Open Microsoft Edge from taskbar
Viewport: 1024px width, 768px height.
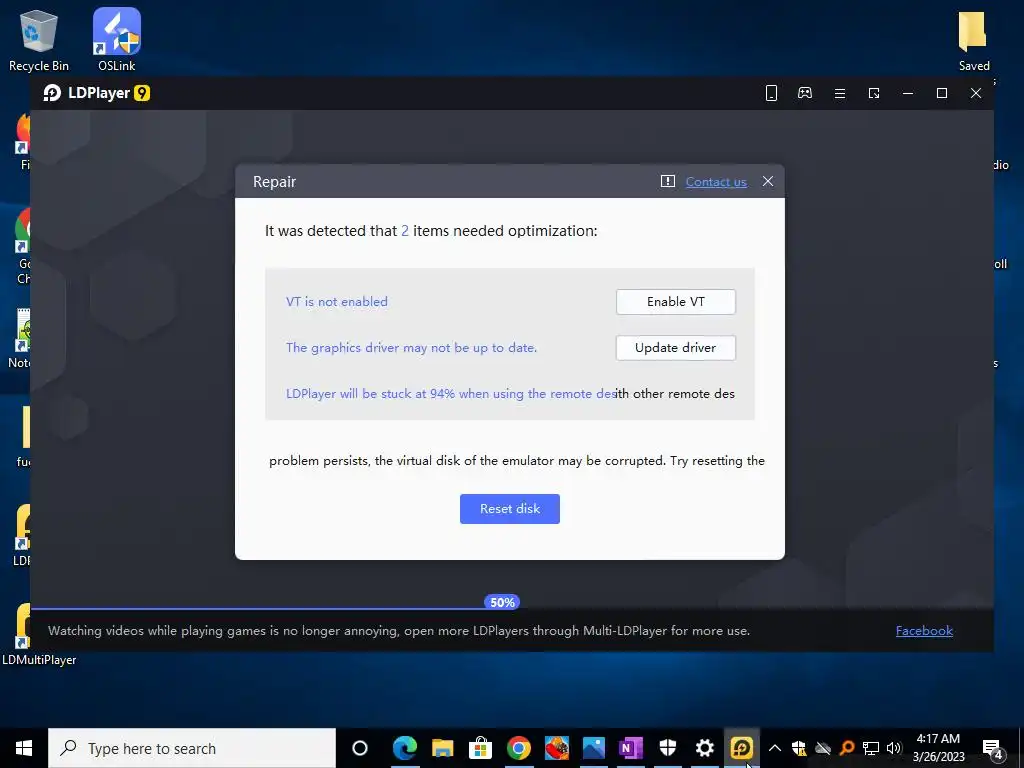click(x=405, y=748)
